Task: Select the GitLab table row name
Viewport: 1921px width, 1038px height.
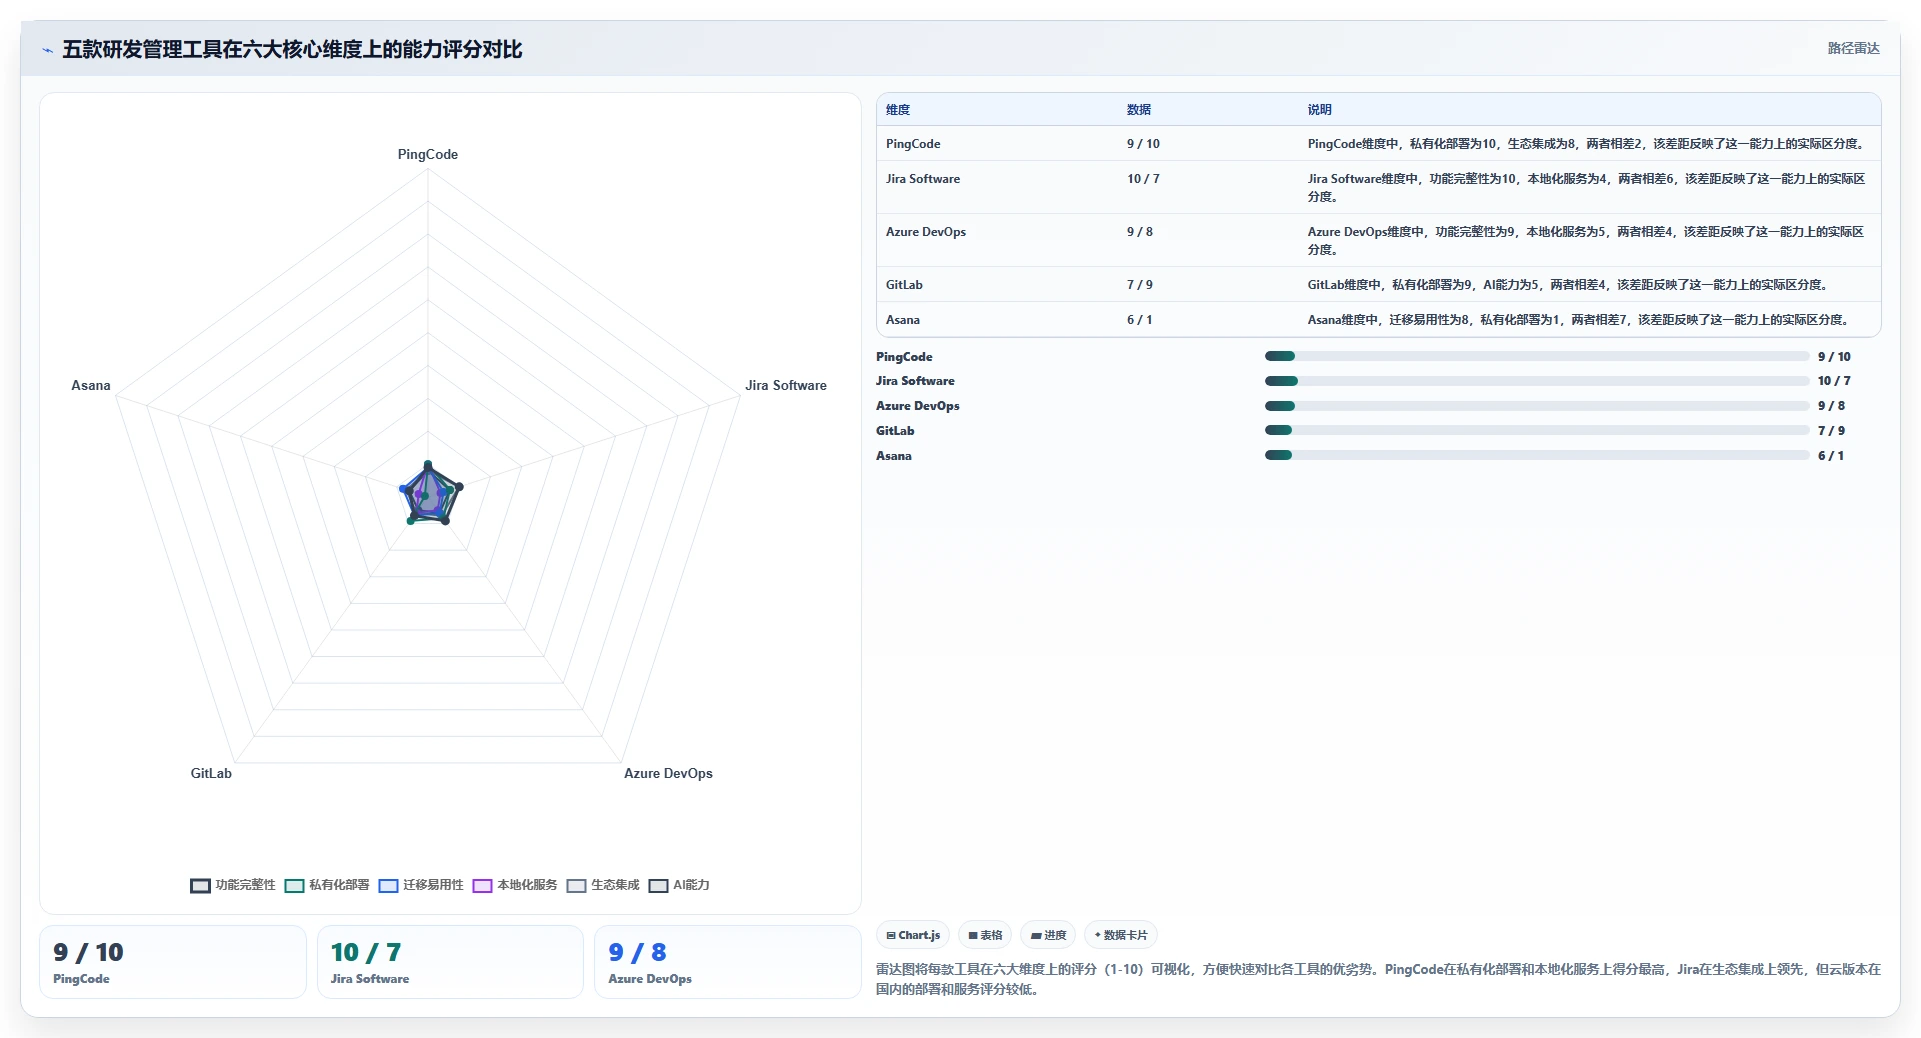Action: pos(904,285)
